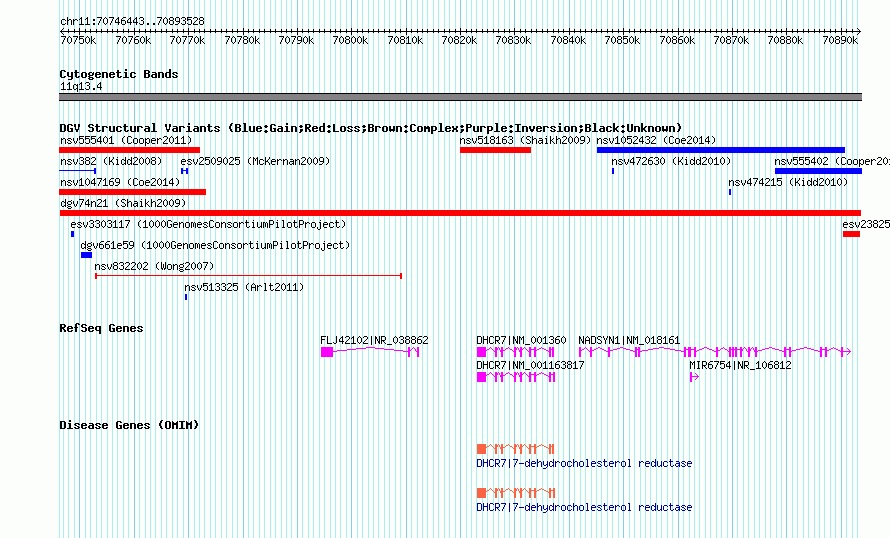The image size is (890, 538).
Task: Click first OMIM DHCR7 orange gene glyph
Action: coord(515,448)
